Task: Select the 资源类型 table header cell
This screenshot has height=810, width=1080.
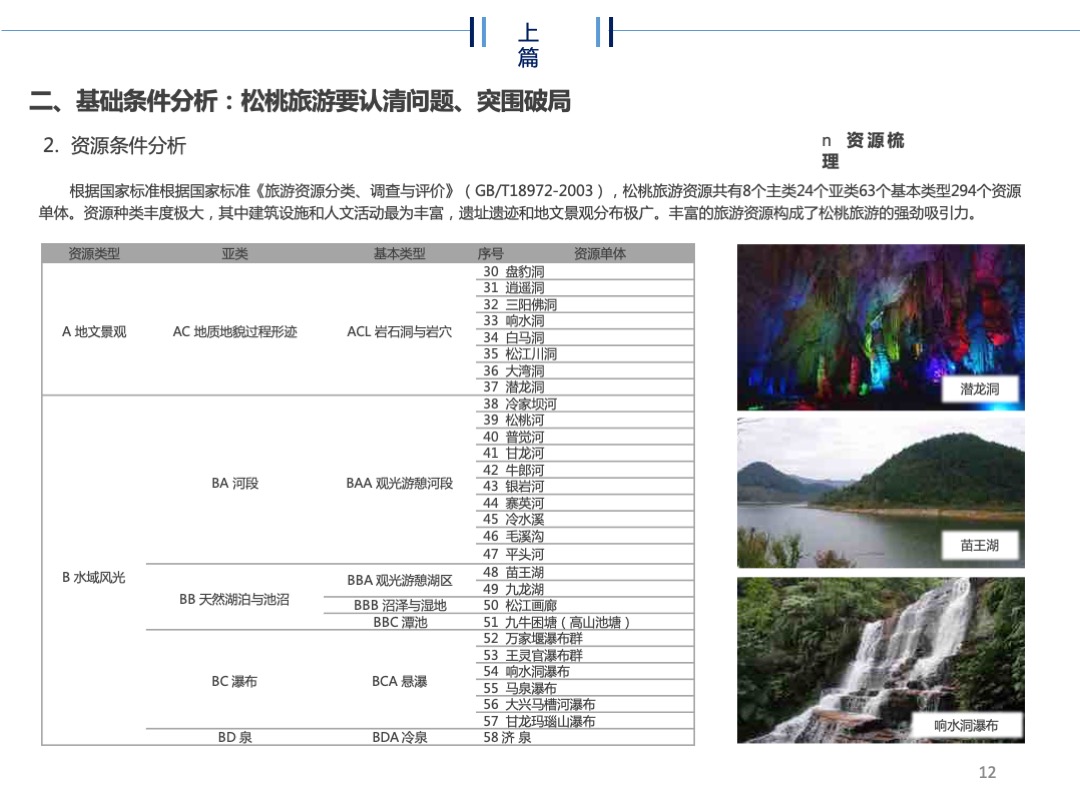Action: tap(95, 253)
